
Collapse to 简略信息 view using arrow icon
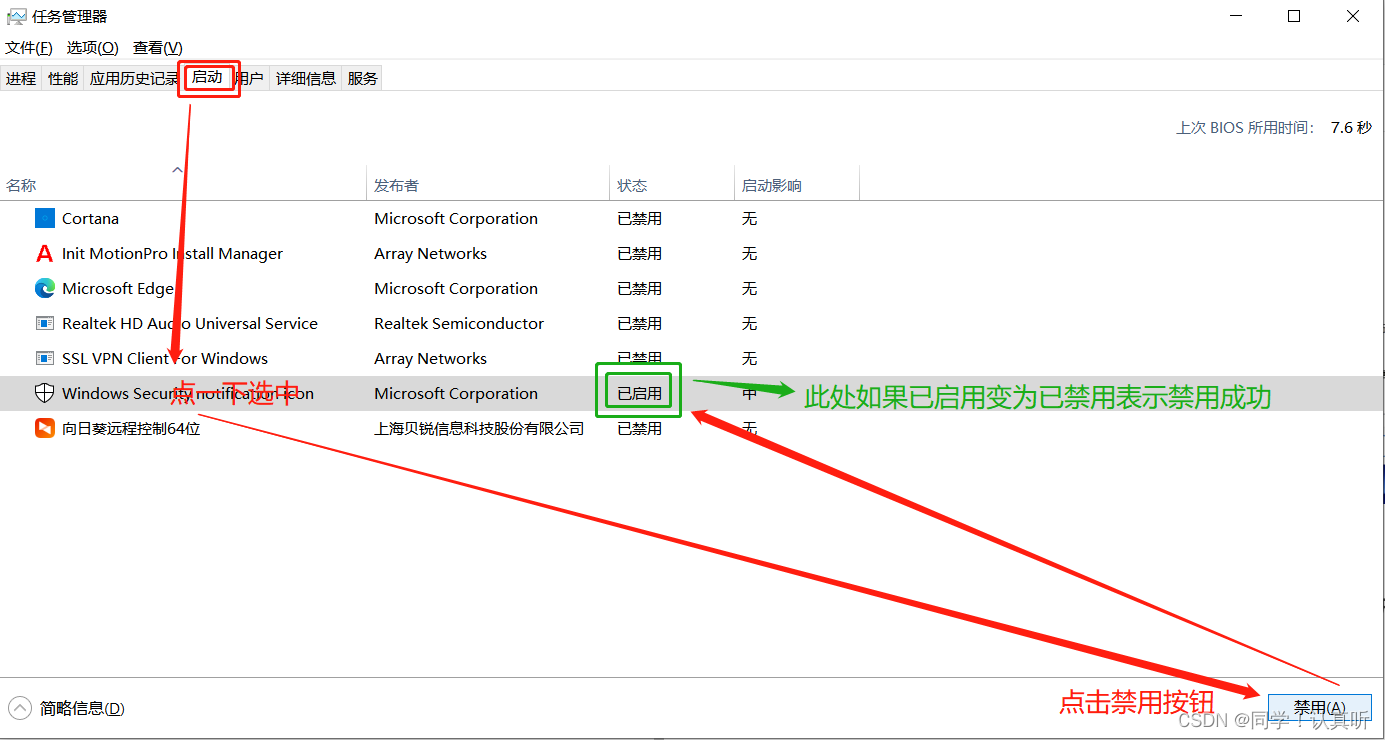click(20, 708)
